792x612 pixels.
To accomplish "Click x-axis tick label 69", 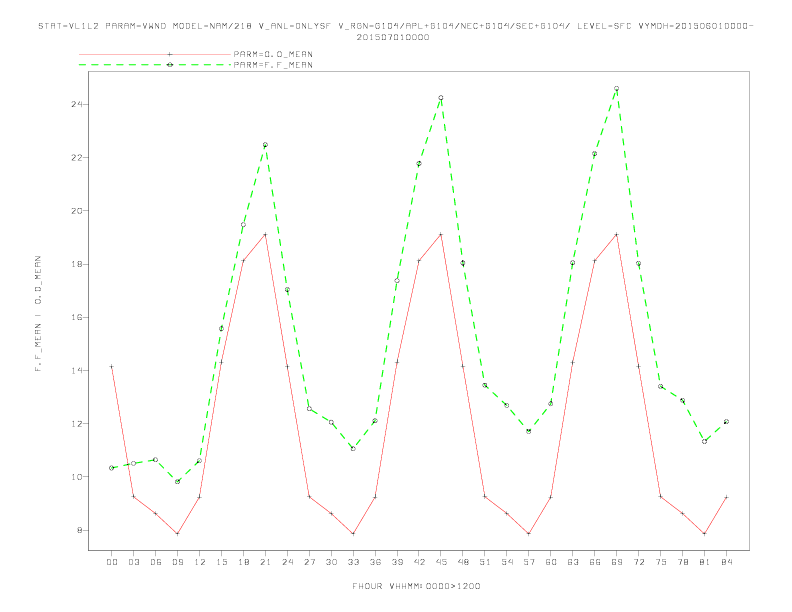I will [617, 562].
